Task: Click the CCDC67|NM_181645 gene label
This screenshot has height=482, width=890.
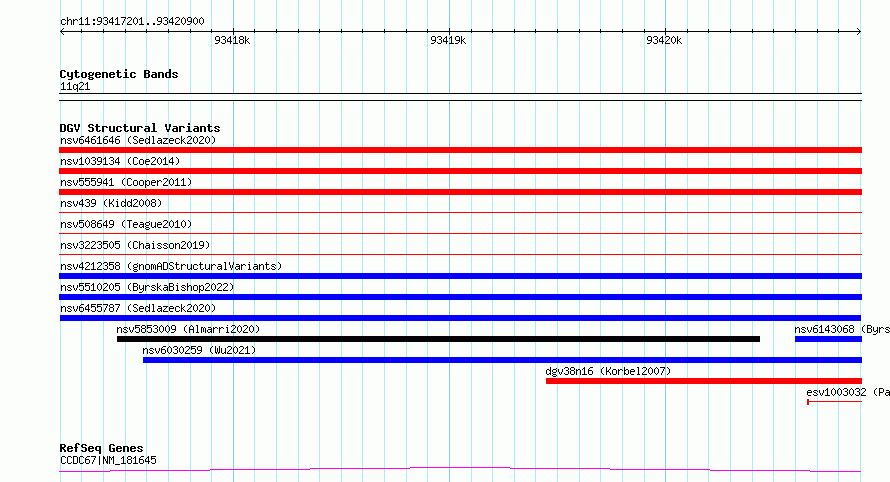Action: [x=108, y=460]
